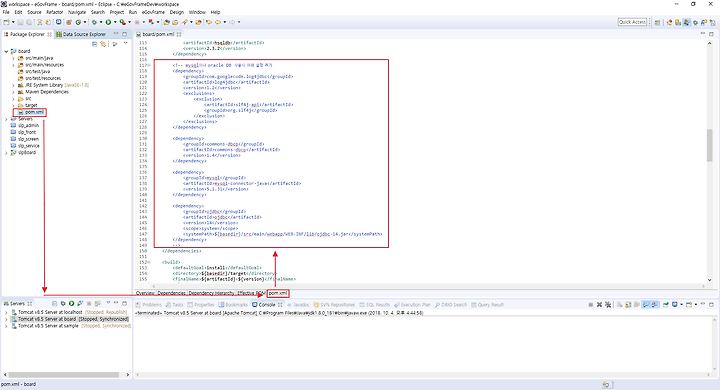The image size is (720, 390).
Task: Click the Last Edit Location toolbar icon
Action: (x=208, y=22)
